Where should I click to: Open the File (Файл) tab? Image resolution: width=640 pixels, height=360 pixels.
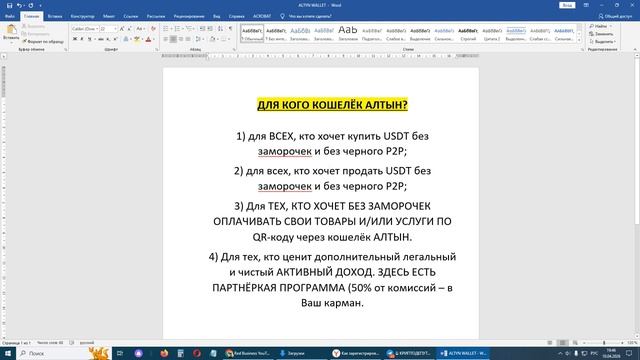click(x=10, y=16)
